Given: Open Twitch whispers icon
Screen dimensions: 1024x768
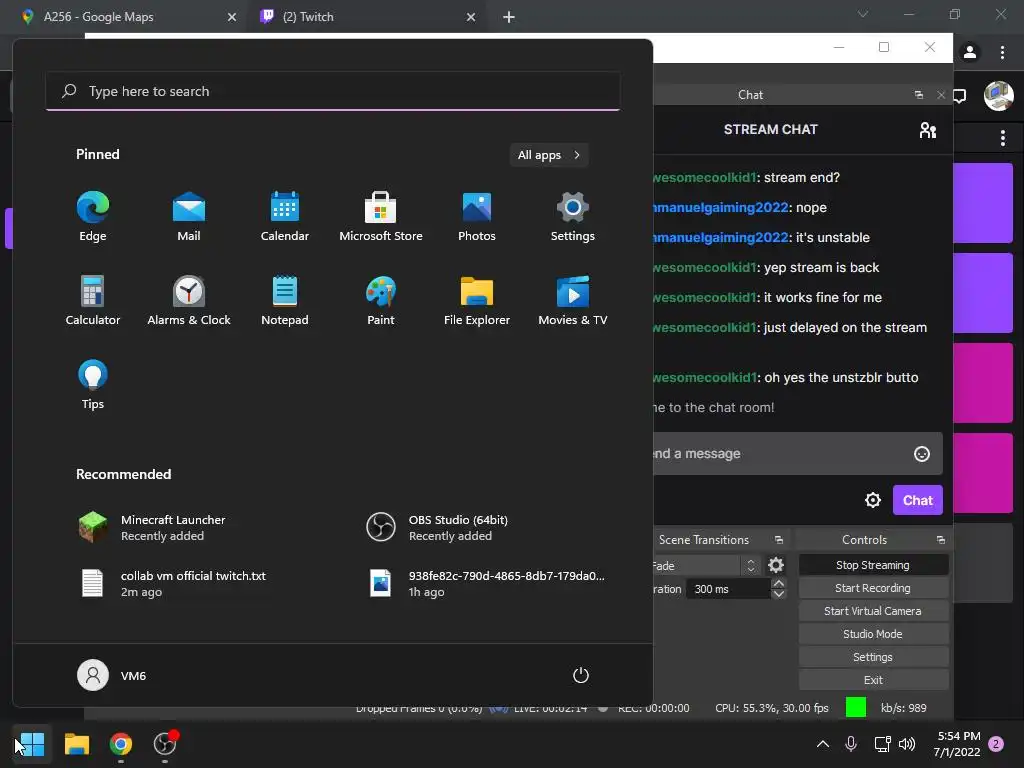Looking at the screenshot, I should click(959, 97).
